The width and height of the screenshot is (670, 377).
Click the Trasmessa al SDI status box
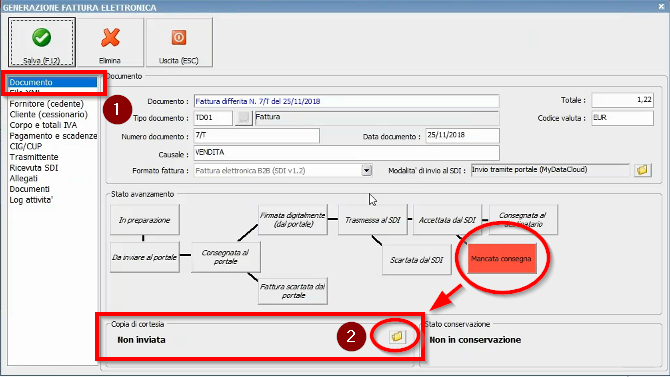[x=373, y=220]
